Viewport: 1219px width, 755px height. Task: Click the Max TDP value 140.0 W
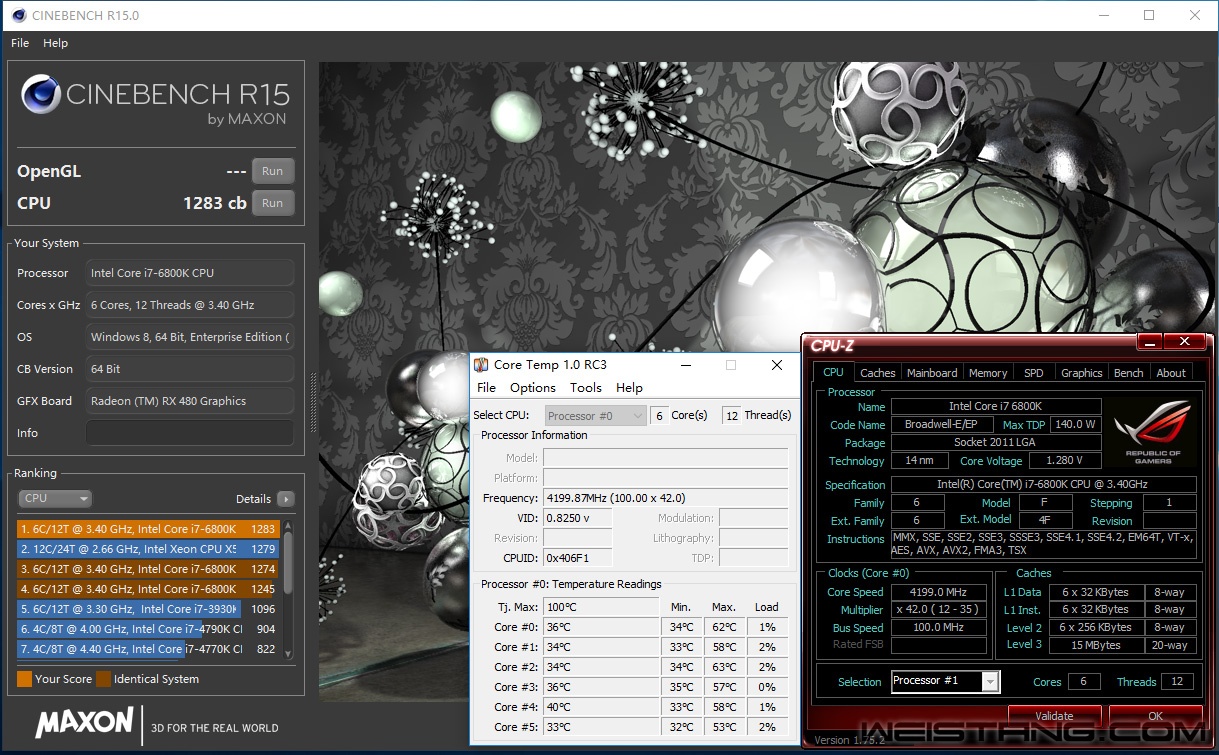(1076, 425)
